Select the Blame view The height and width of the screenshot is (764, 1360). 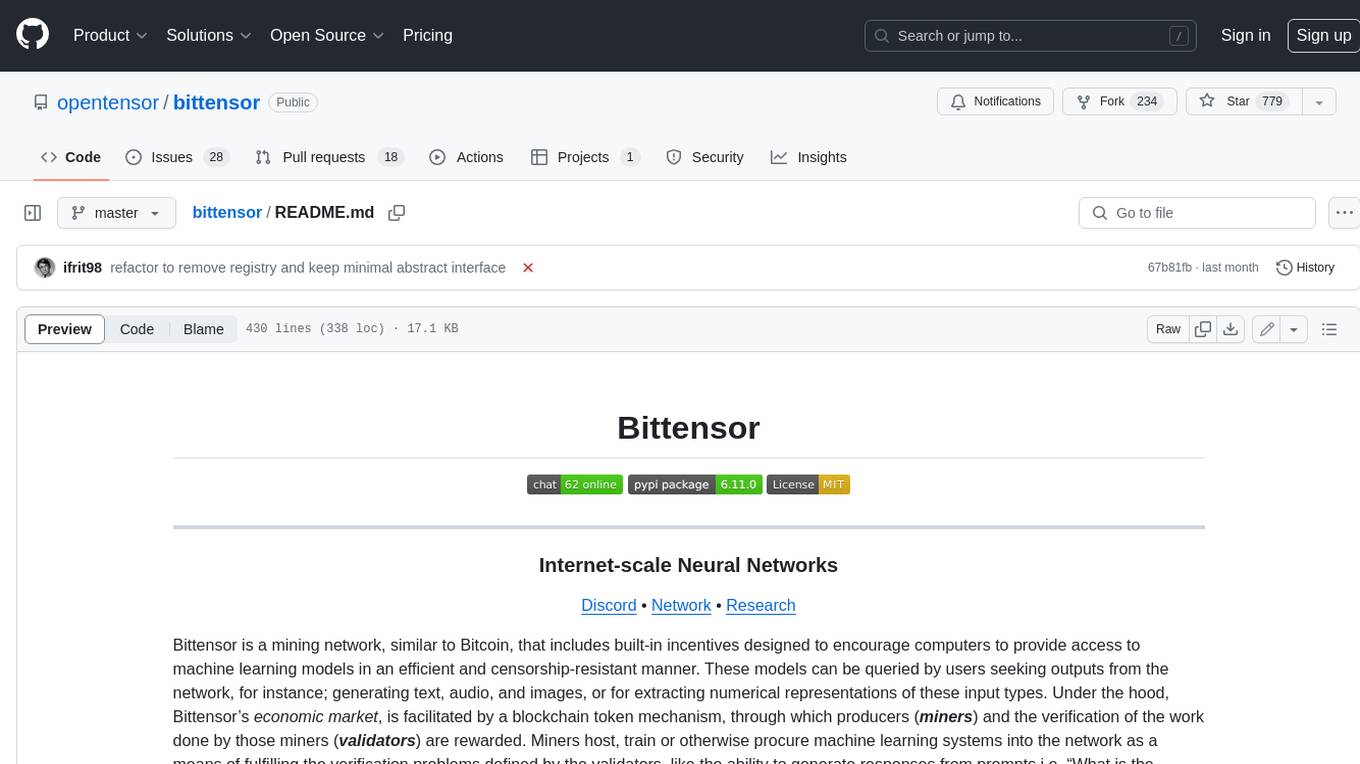(x=203, y=329)
